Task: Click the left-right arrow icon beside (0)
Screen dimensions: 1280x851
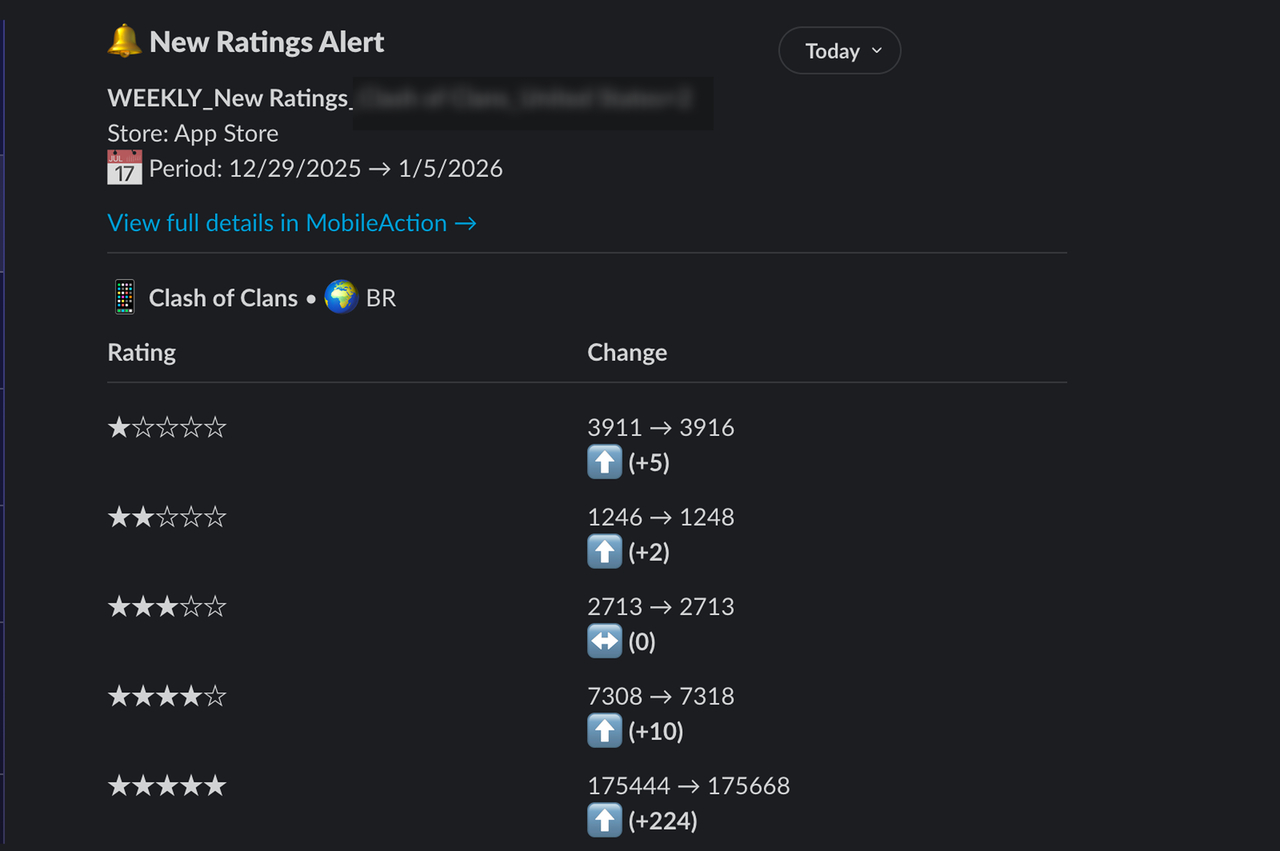Action: pos(604,641)
